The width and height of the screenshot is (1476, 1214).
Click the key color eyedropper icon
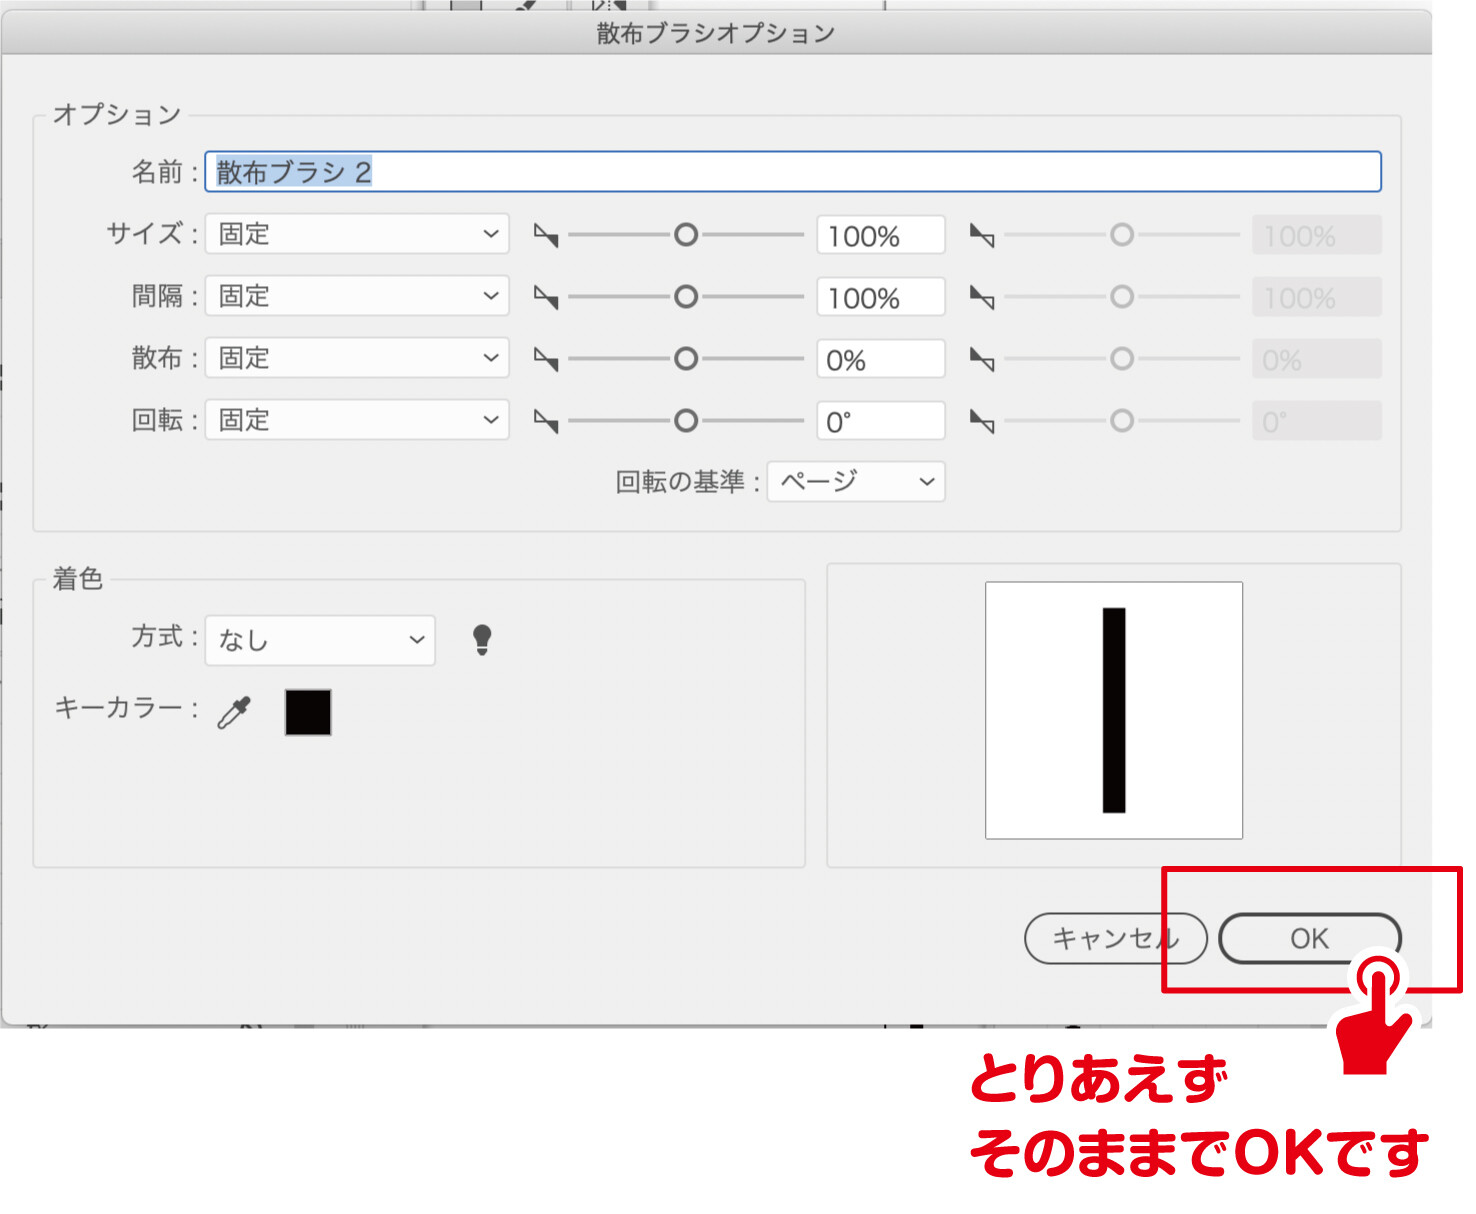pos(234,713)
